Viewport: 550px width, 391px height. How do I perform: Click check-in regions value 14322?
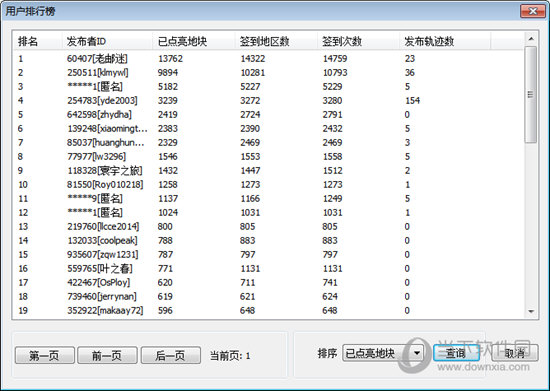pos(253,59)
